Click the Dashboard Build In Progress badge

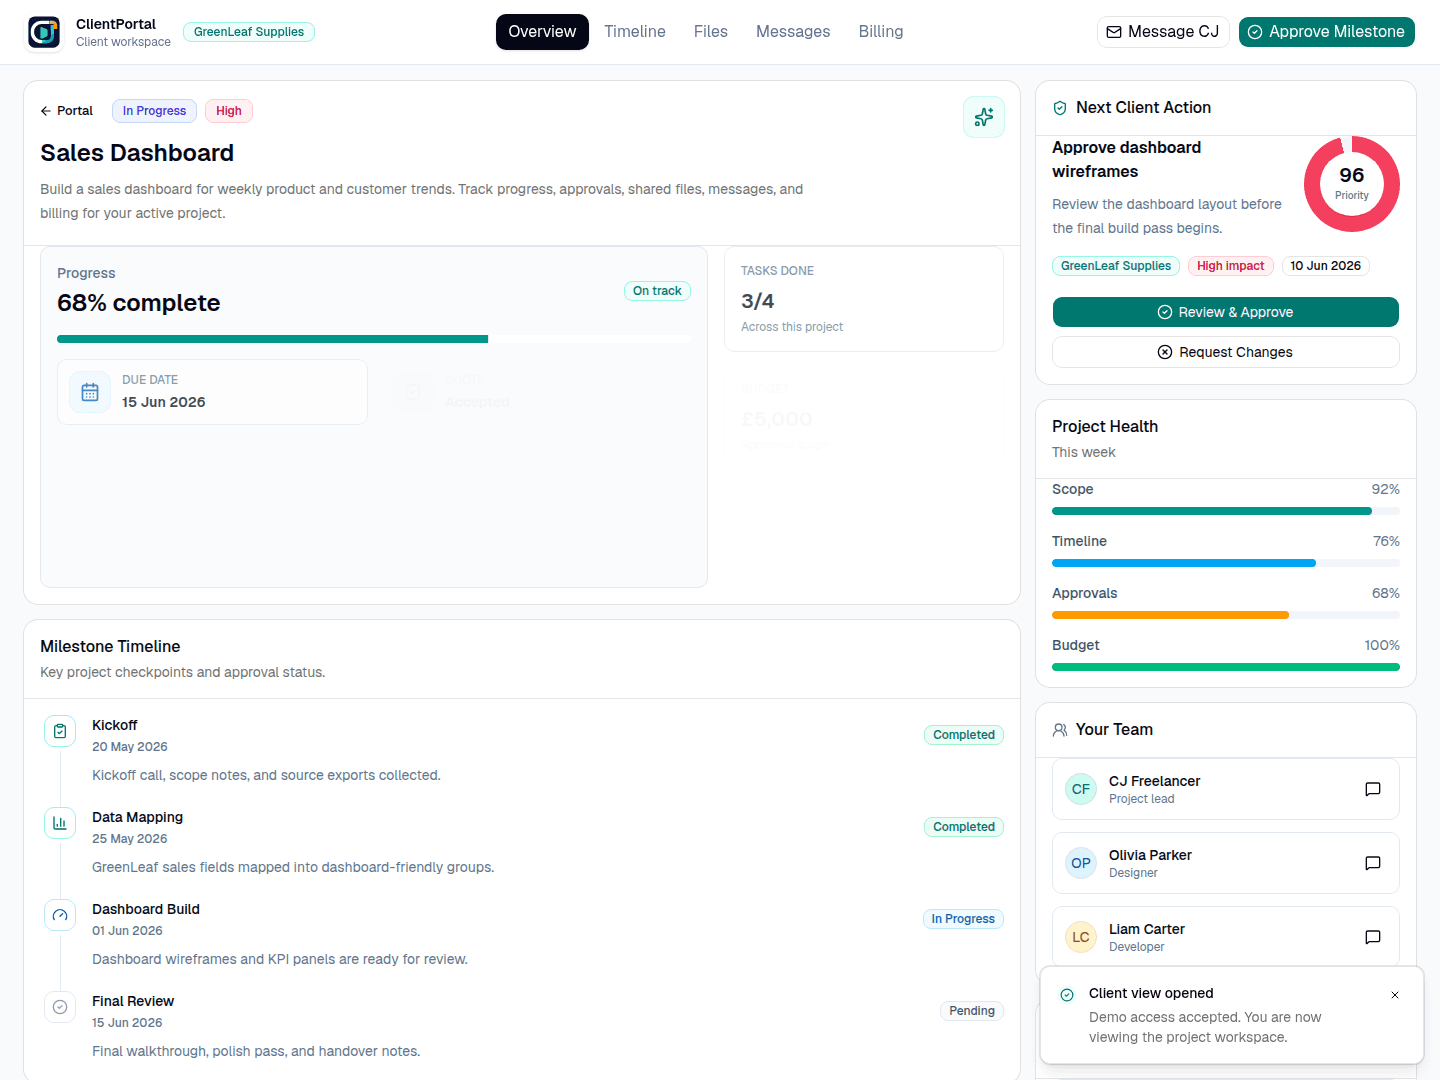pyautogui.click(x=963, y=919)
